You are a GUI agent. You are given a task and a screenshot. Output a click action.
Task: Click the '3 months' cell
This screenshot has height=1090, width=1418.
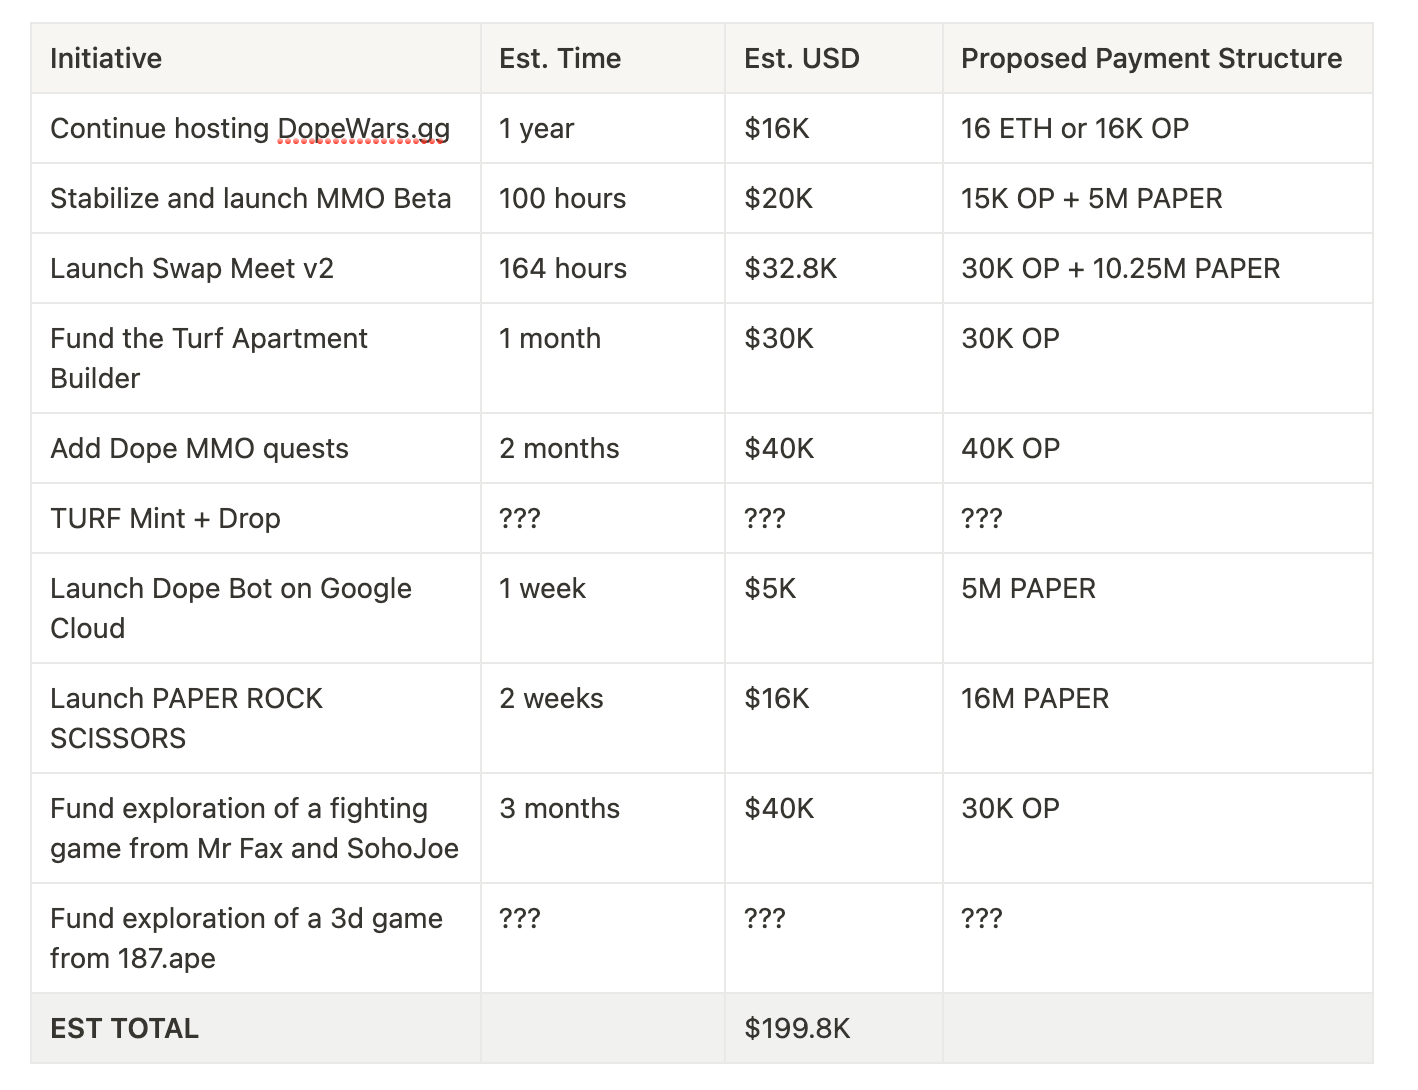coord(603,828)
